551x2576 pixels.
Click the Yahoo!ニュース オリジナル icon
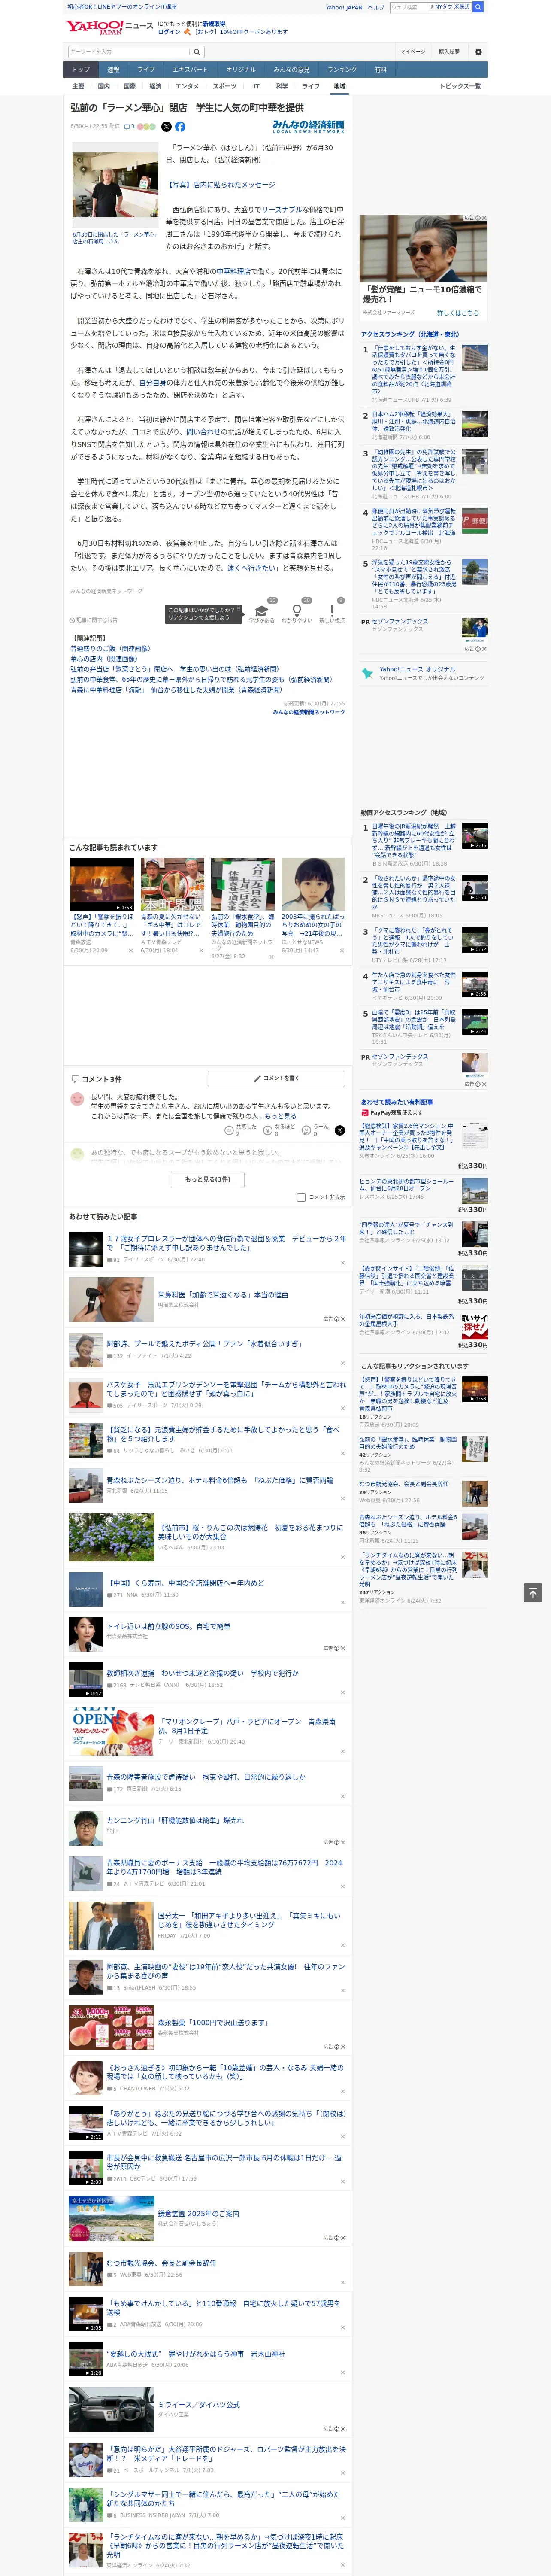(368, 673)
